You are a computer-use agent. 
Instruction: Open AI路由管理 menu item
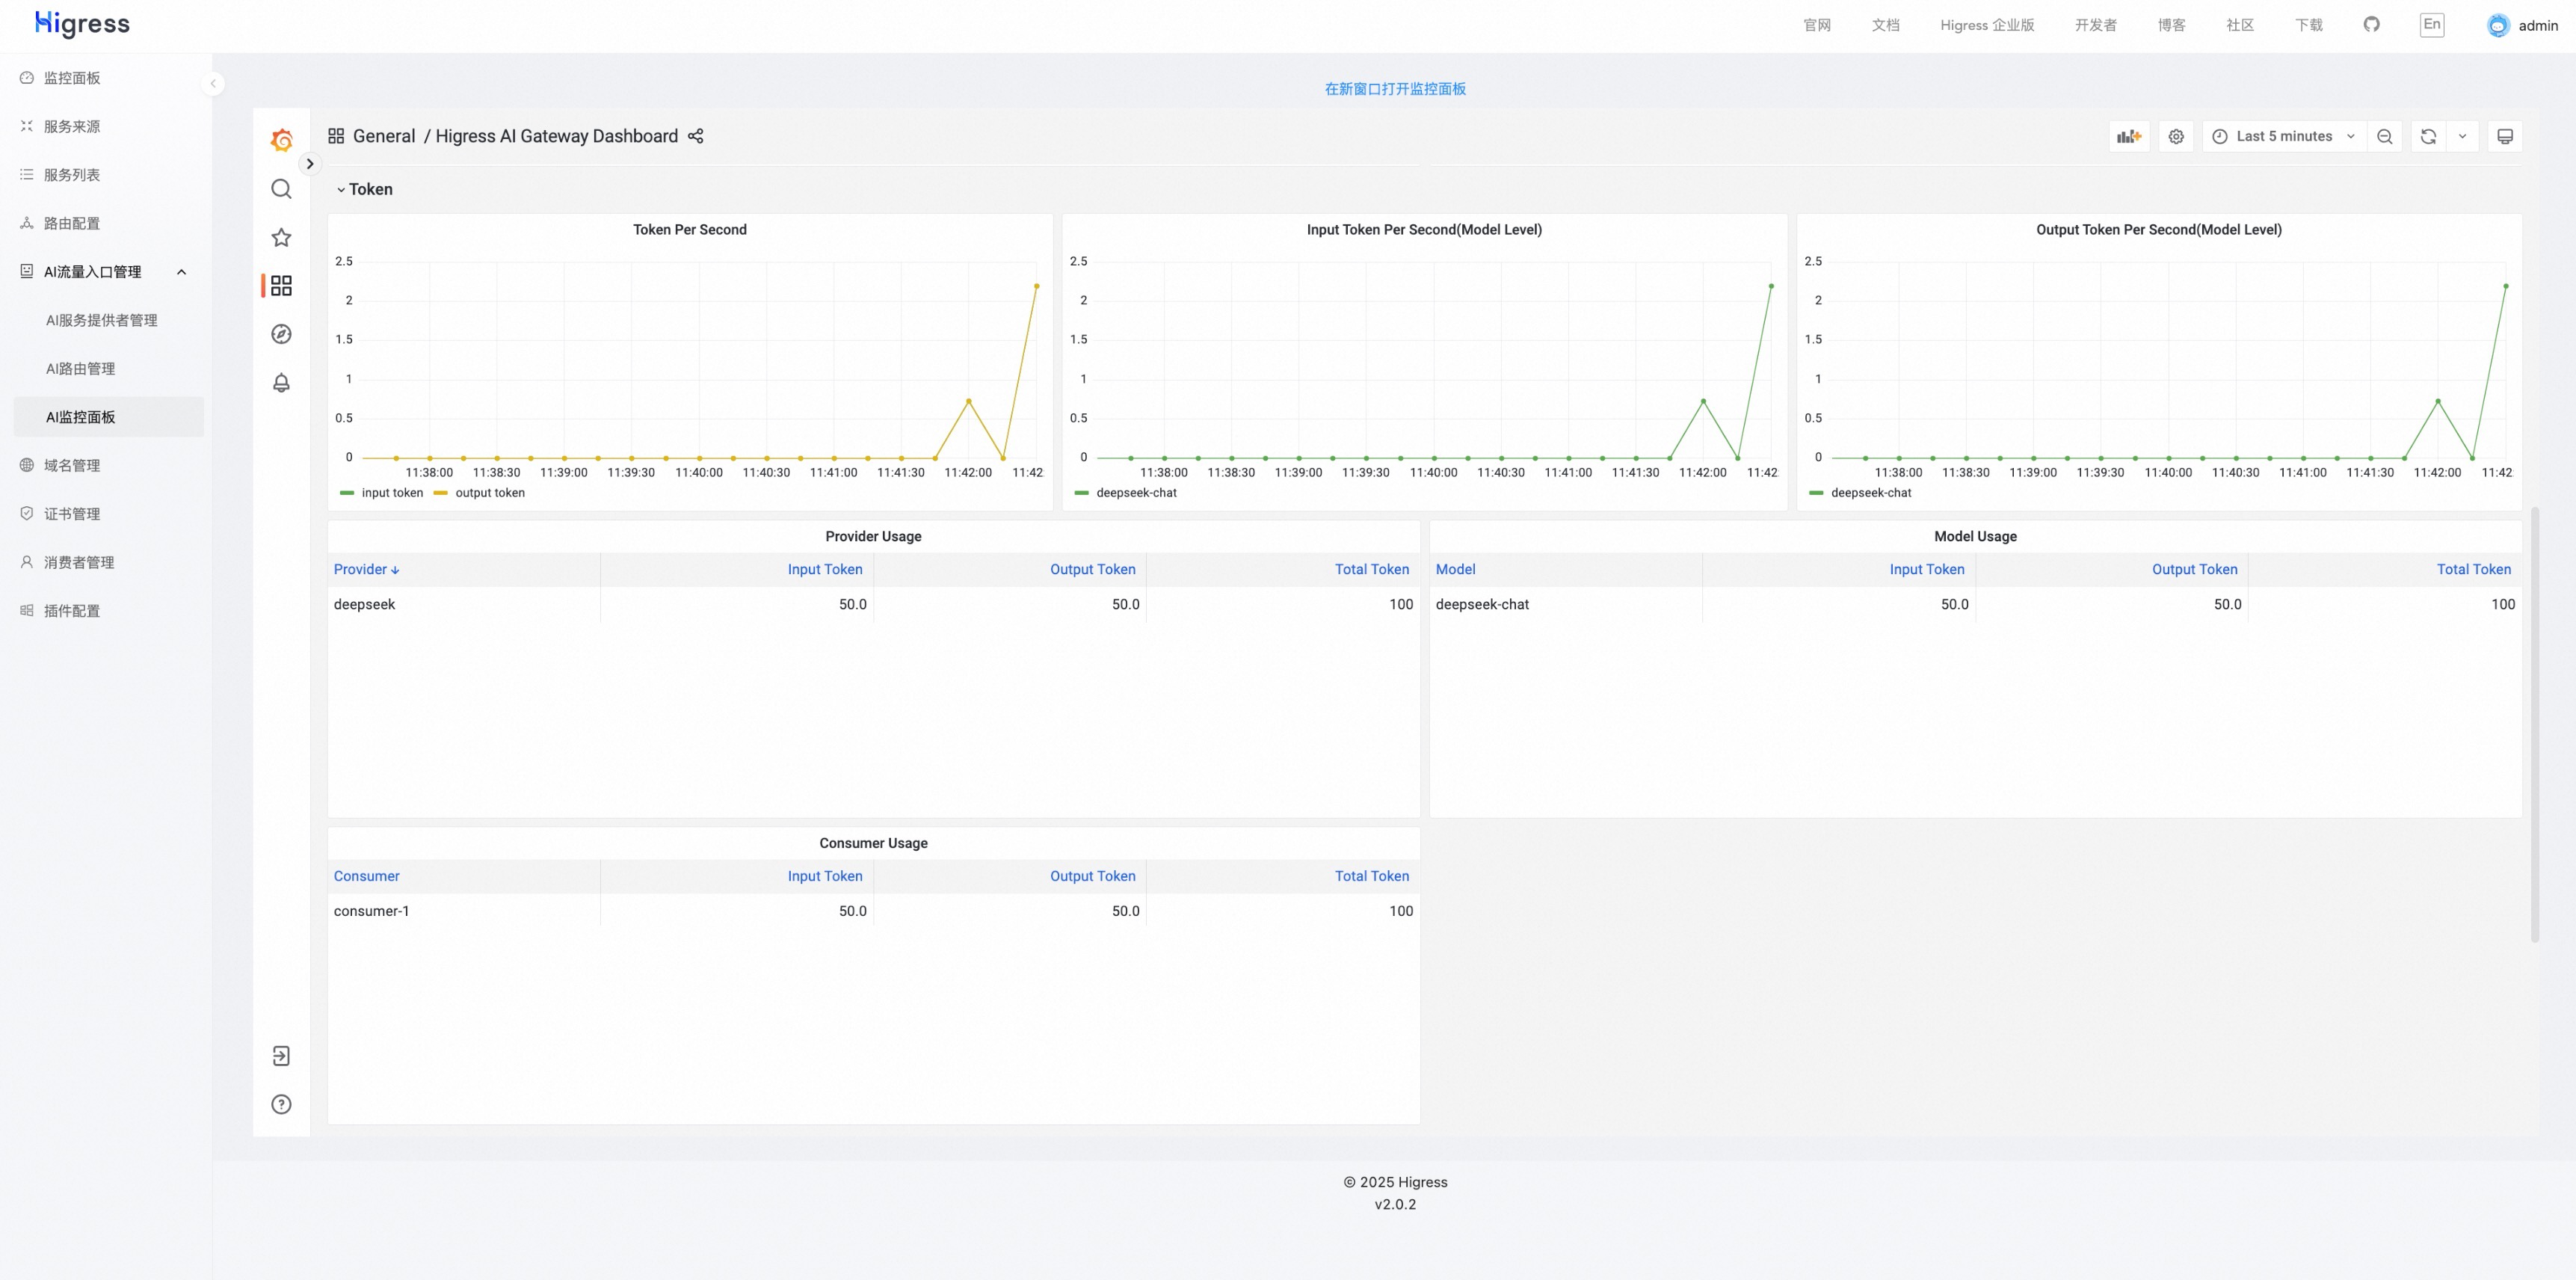point(81,368)
